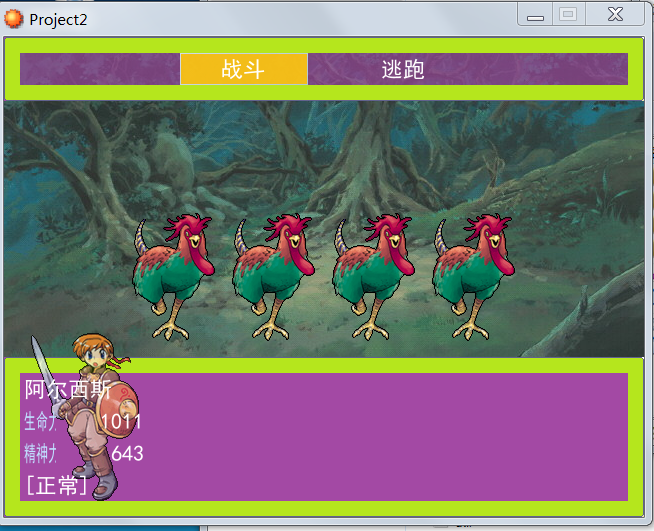Click the Project2 app icon in the title bar

[x=13, y=19]
